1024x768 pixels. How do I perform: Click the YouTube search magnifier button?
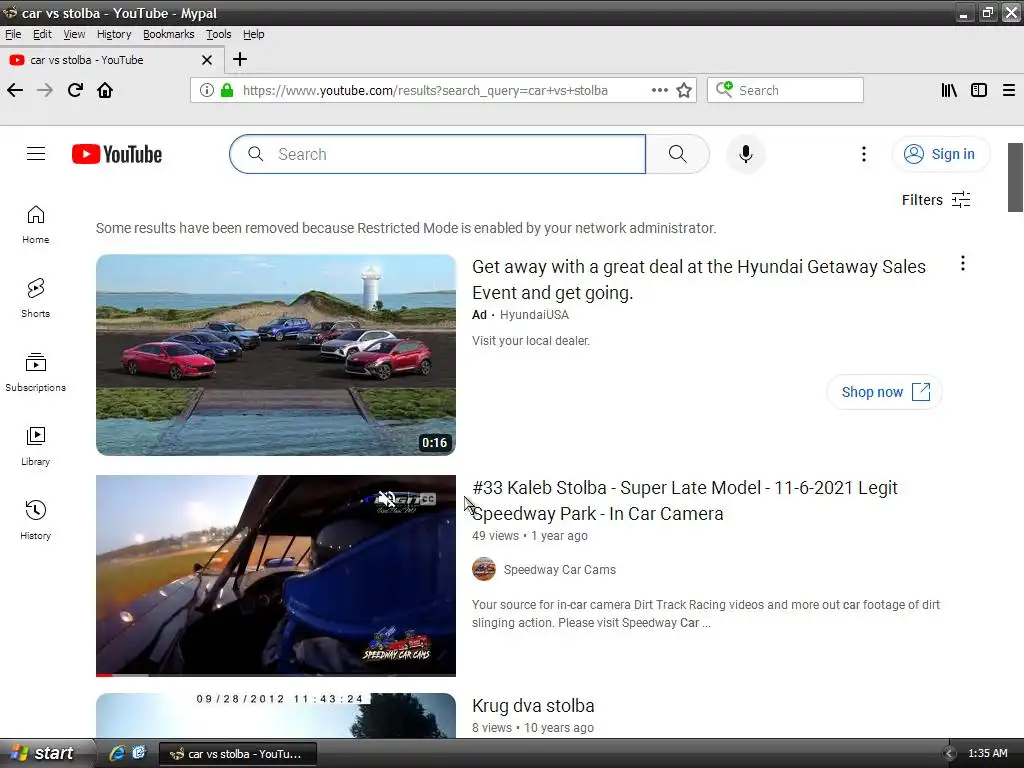[677, 154]
